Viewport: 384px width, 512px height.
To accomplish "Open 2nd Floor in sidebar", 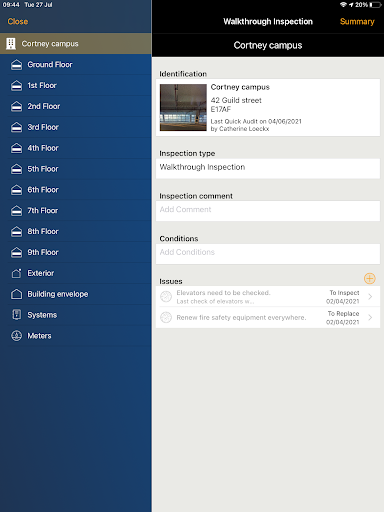I will (44, 106).
